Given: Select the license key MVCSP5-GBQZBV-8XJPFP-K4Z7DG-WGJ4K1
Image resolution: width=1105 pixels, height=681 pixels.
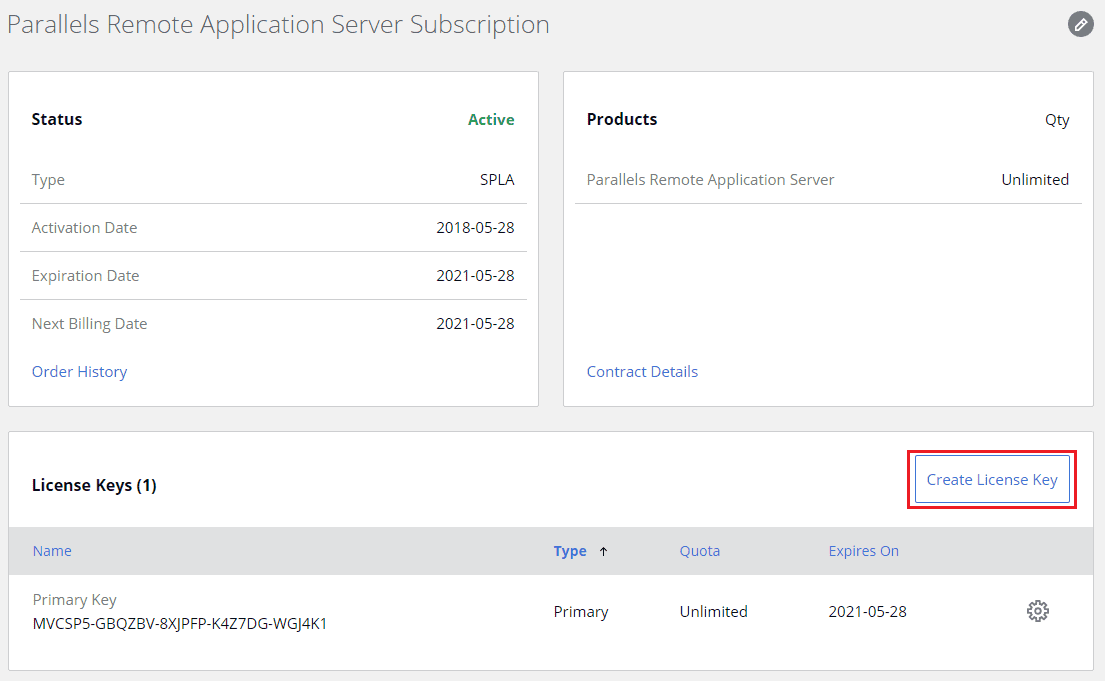Looking at the screenshot, I should (180, 624).
